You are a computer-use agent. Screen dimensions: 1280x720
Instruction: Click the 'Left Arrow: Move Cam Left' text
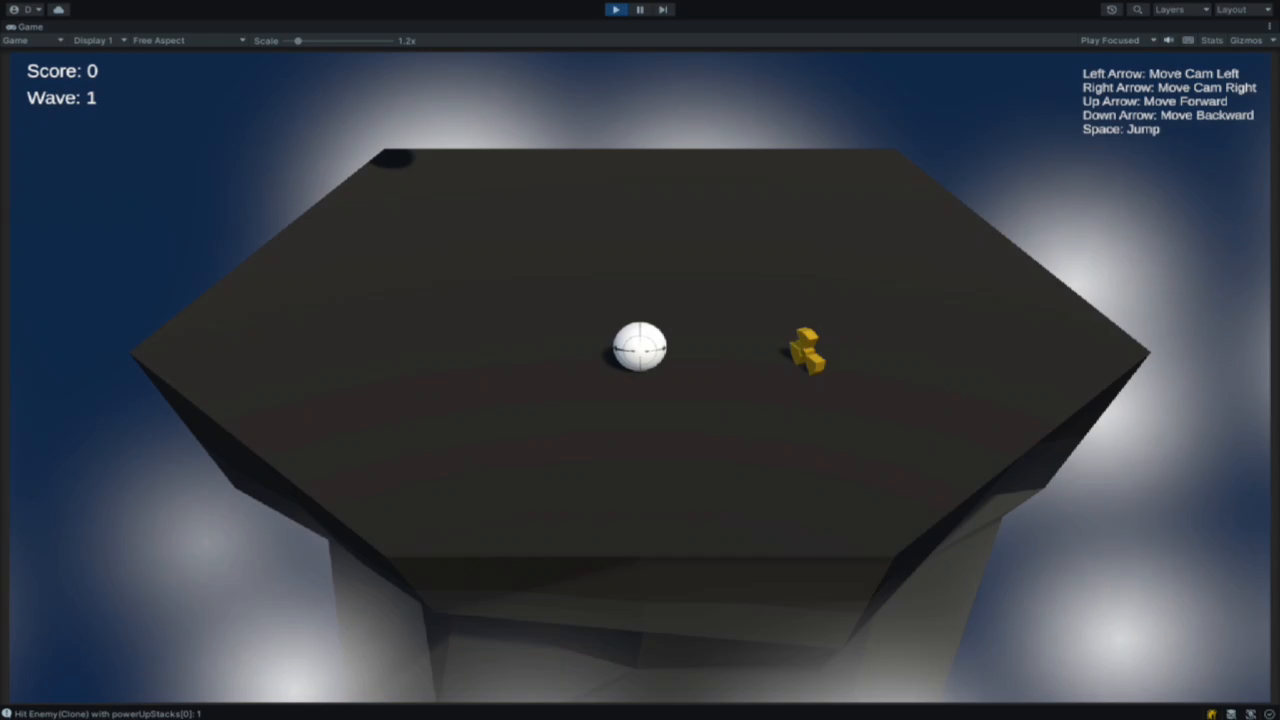coord(1160,73)
